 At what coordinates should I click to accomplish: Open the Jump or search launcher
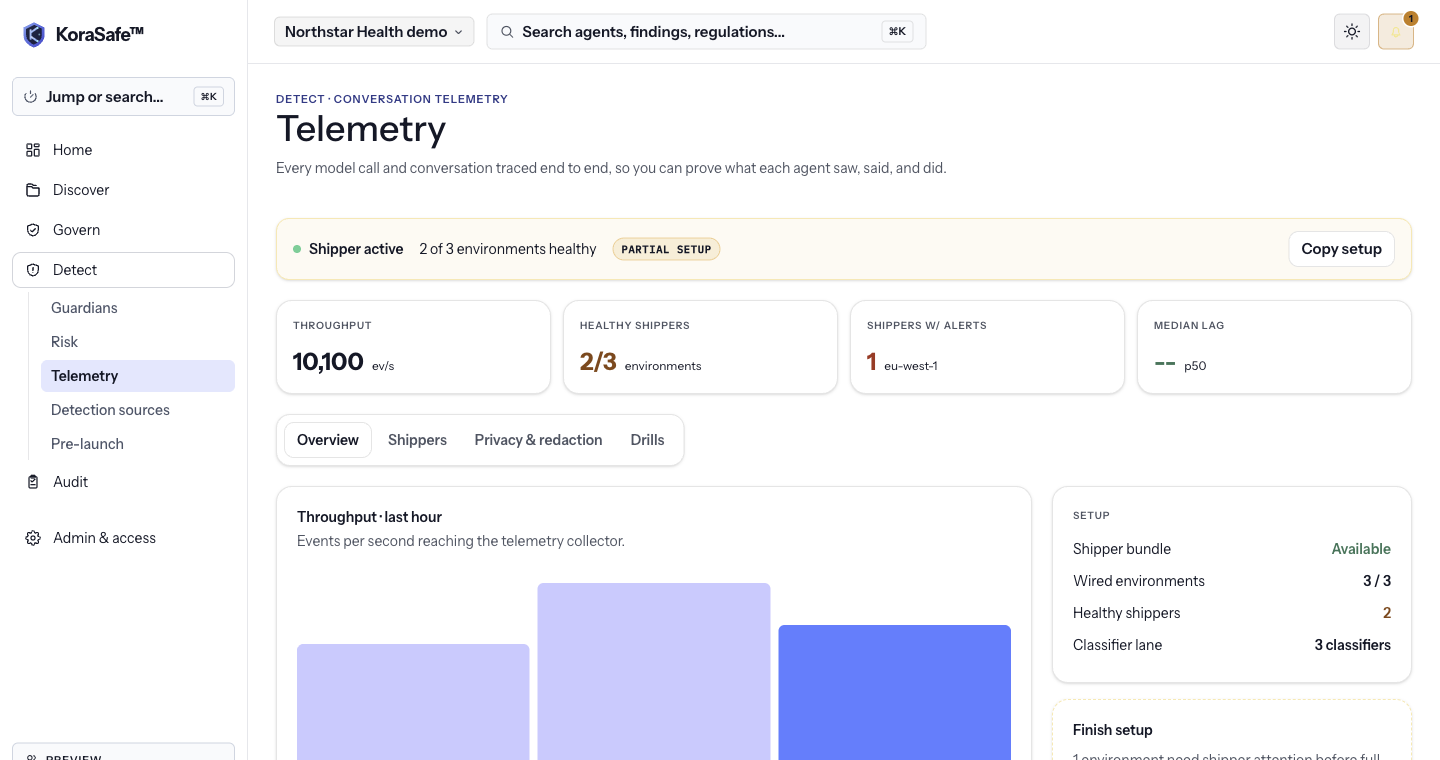point(123,97)
